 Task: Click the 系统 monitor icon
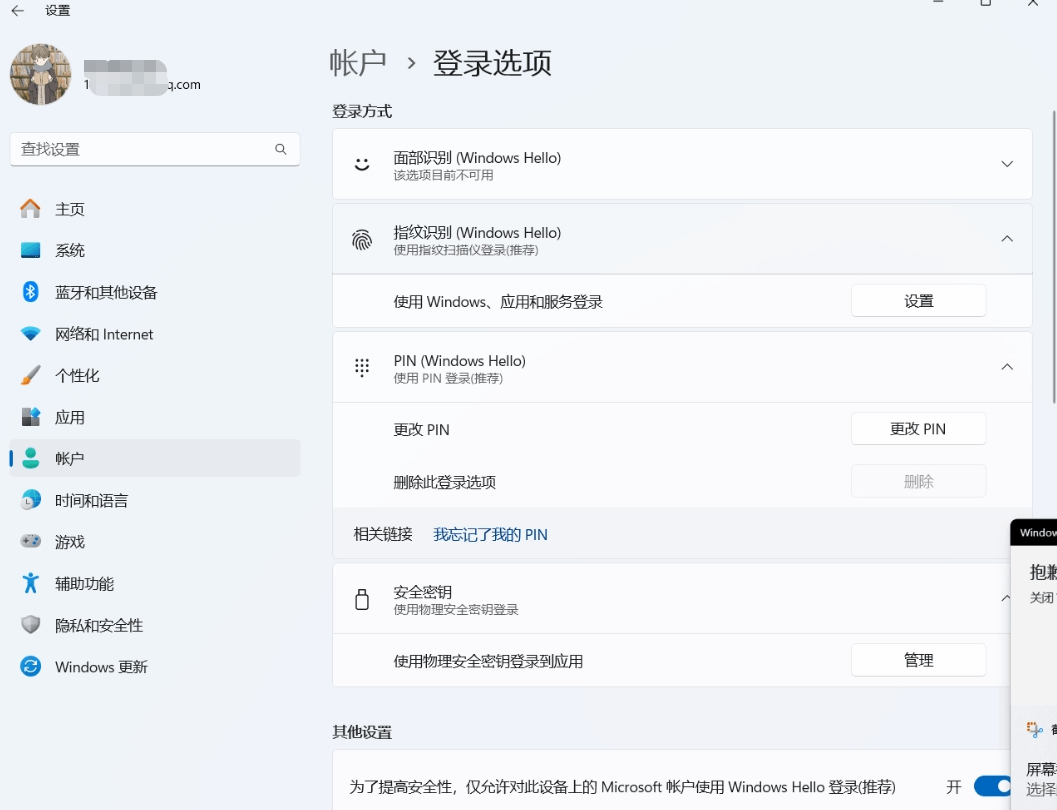pyautogui.click(x=30, y=251)
